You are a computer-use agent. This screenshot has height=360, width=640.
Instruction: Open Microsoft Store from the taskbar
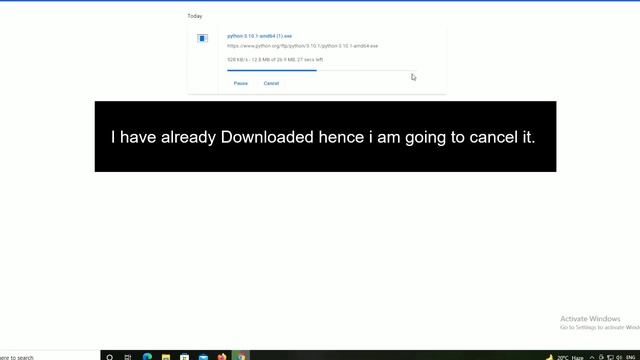(x=184, y=357)
